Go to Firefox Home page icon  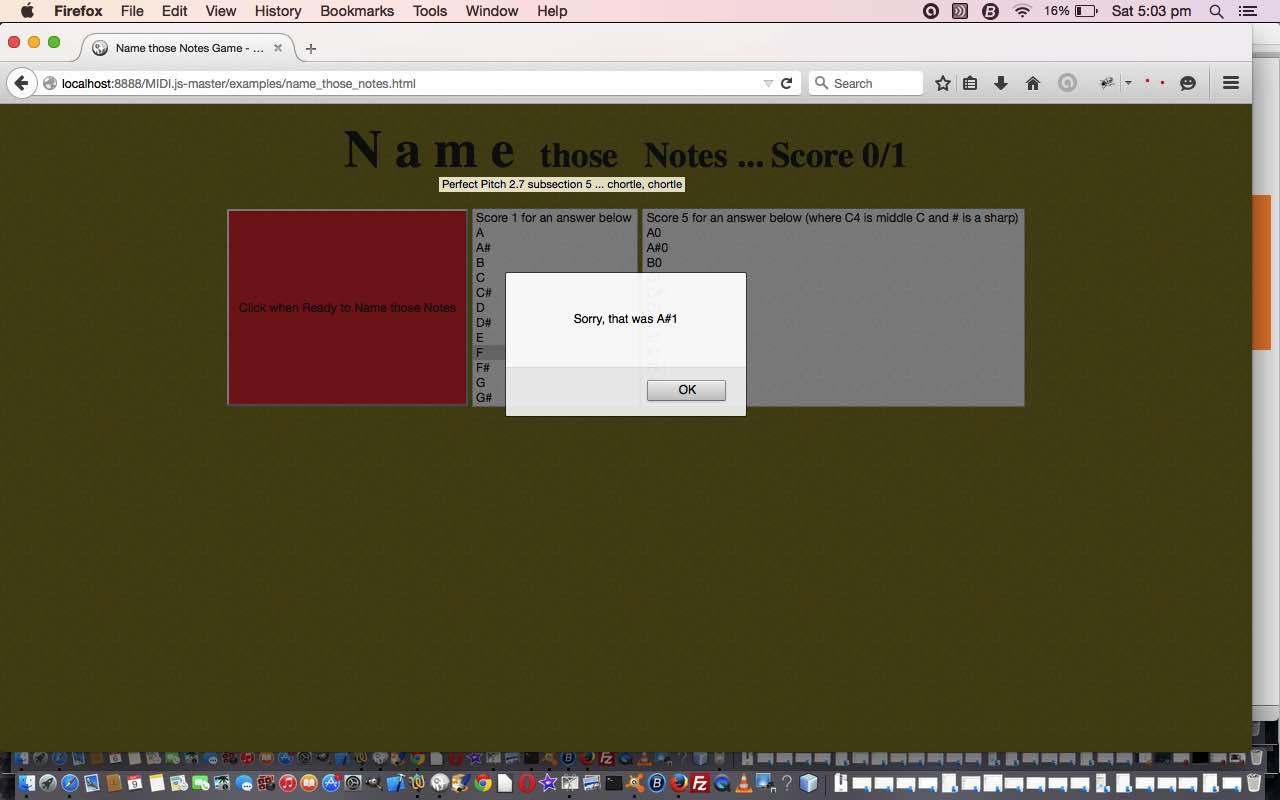[1033, 84]
